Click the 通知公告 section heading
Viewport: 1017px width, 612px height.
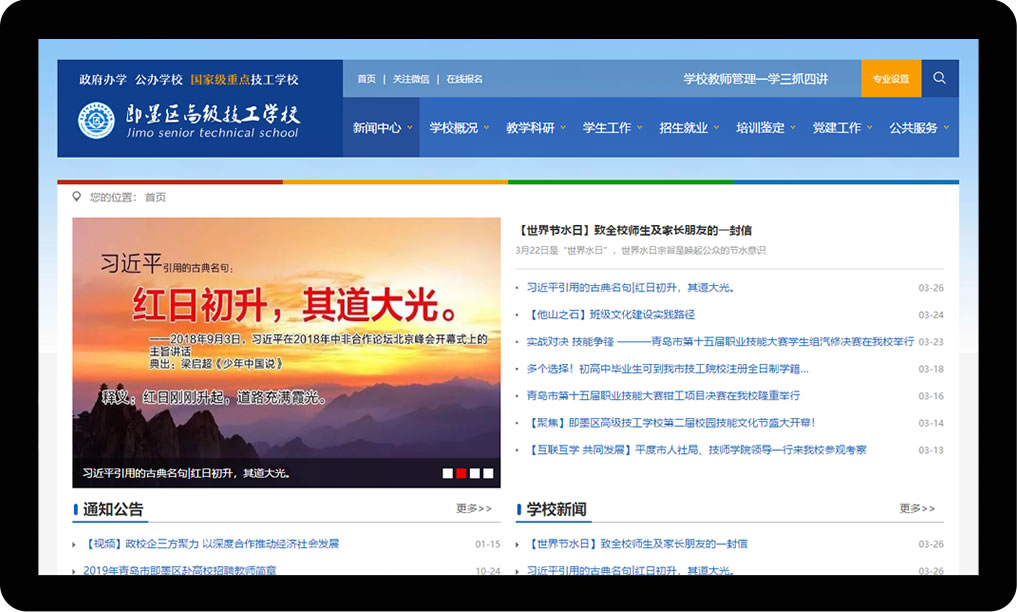(113, 510)
